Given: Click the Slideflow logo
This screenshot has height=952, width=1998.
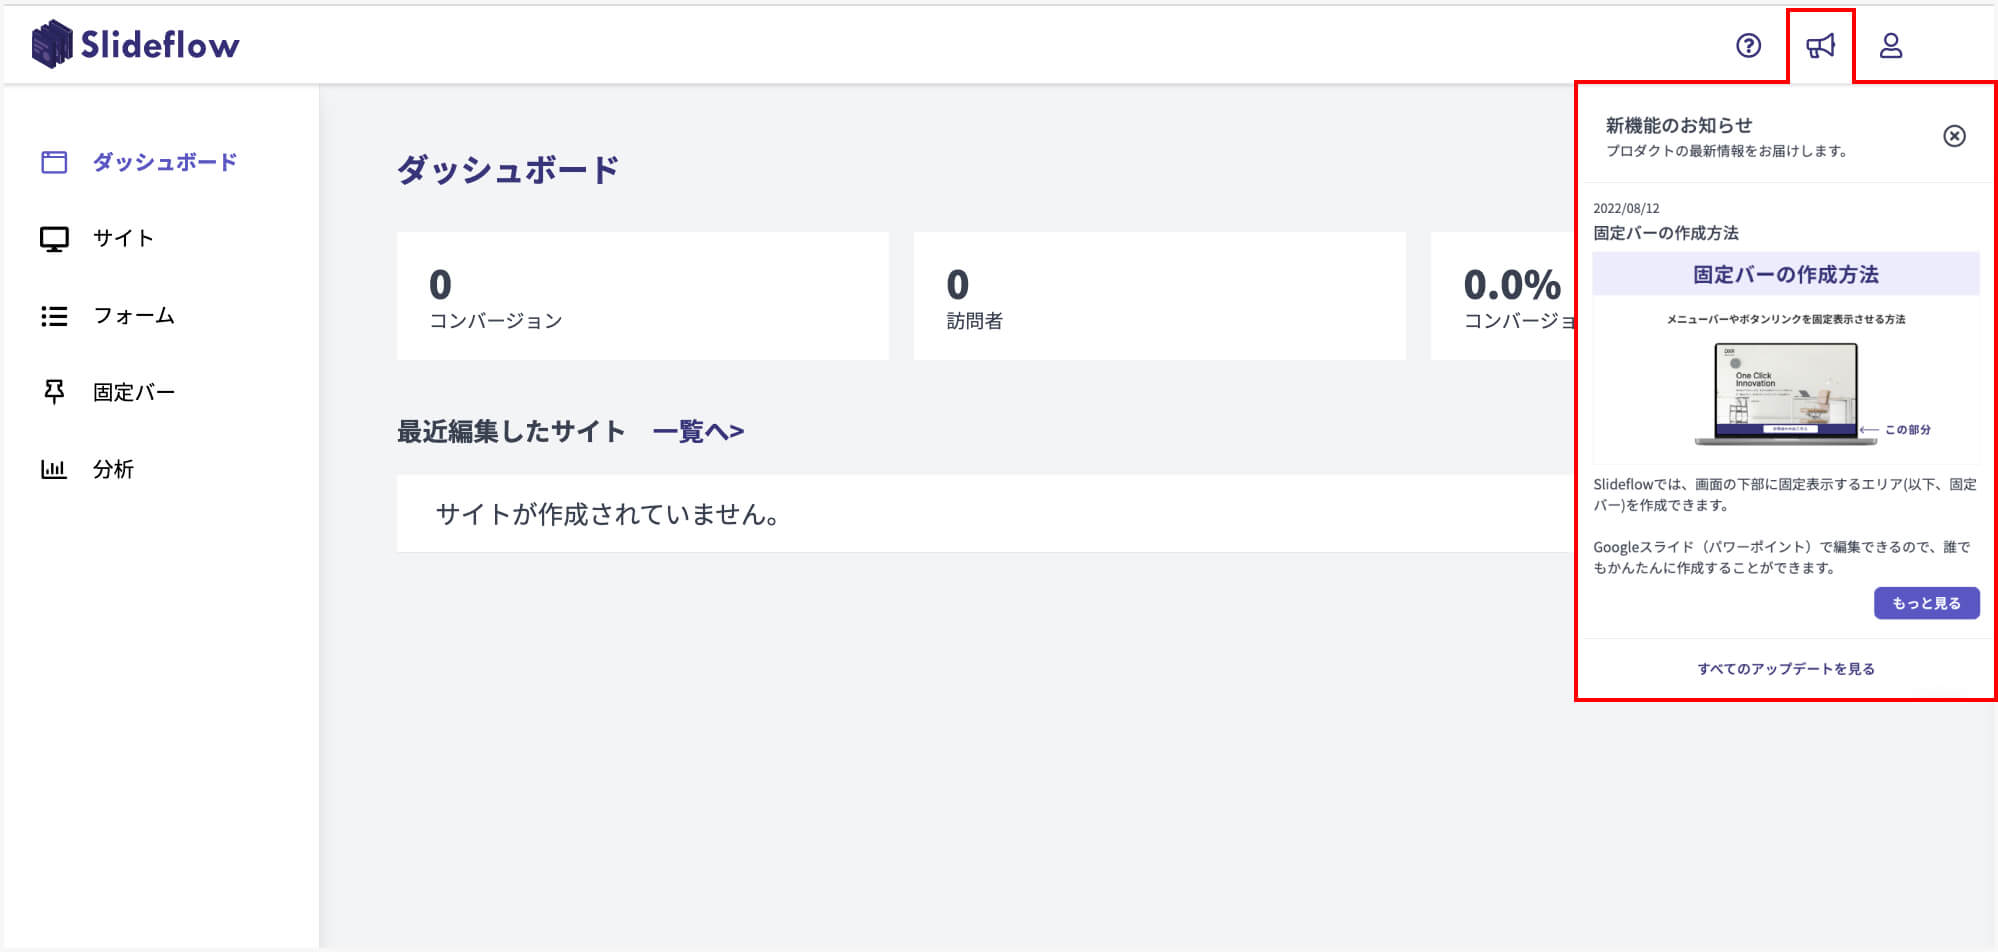Looking at the screenshot, I should (x=137, y=44).
